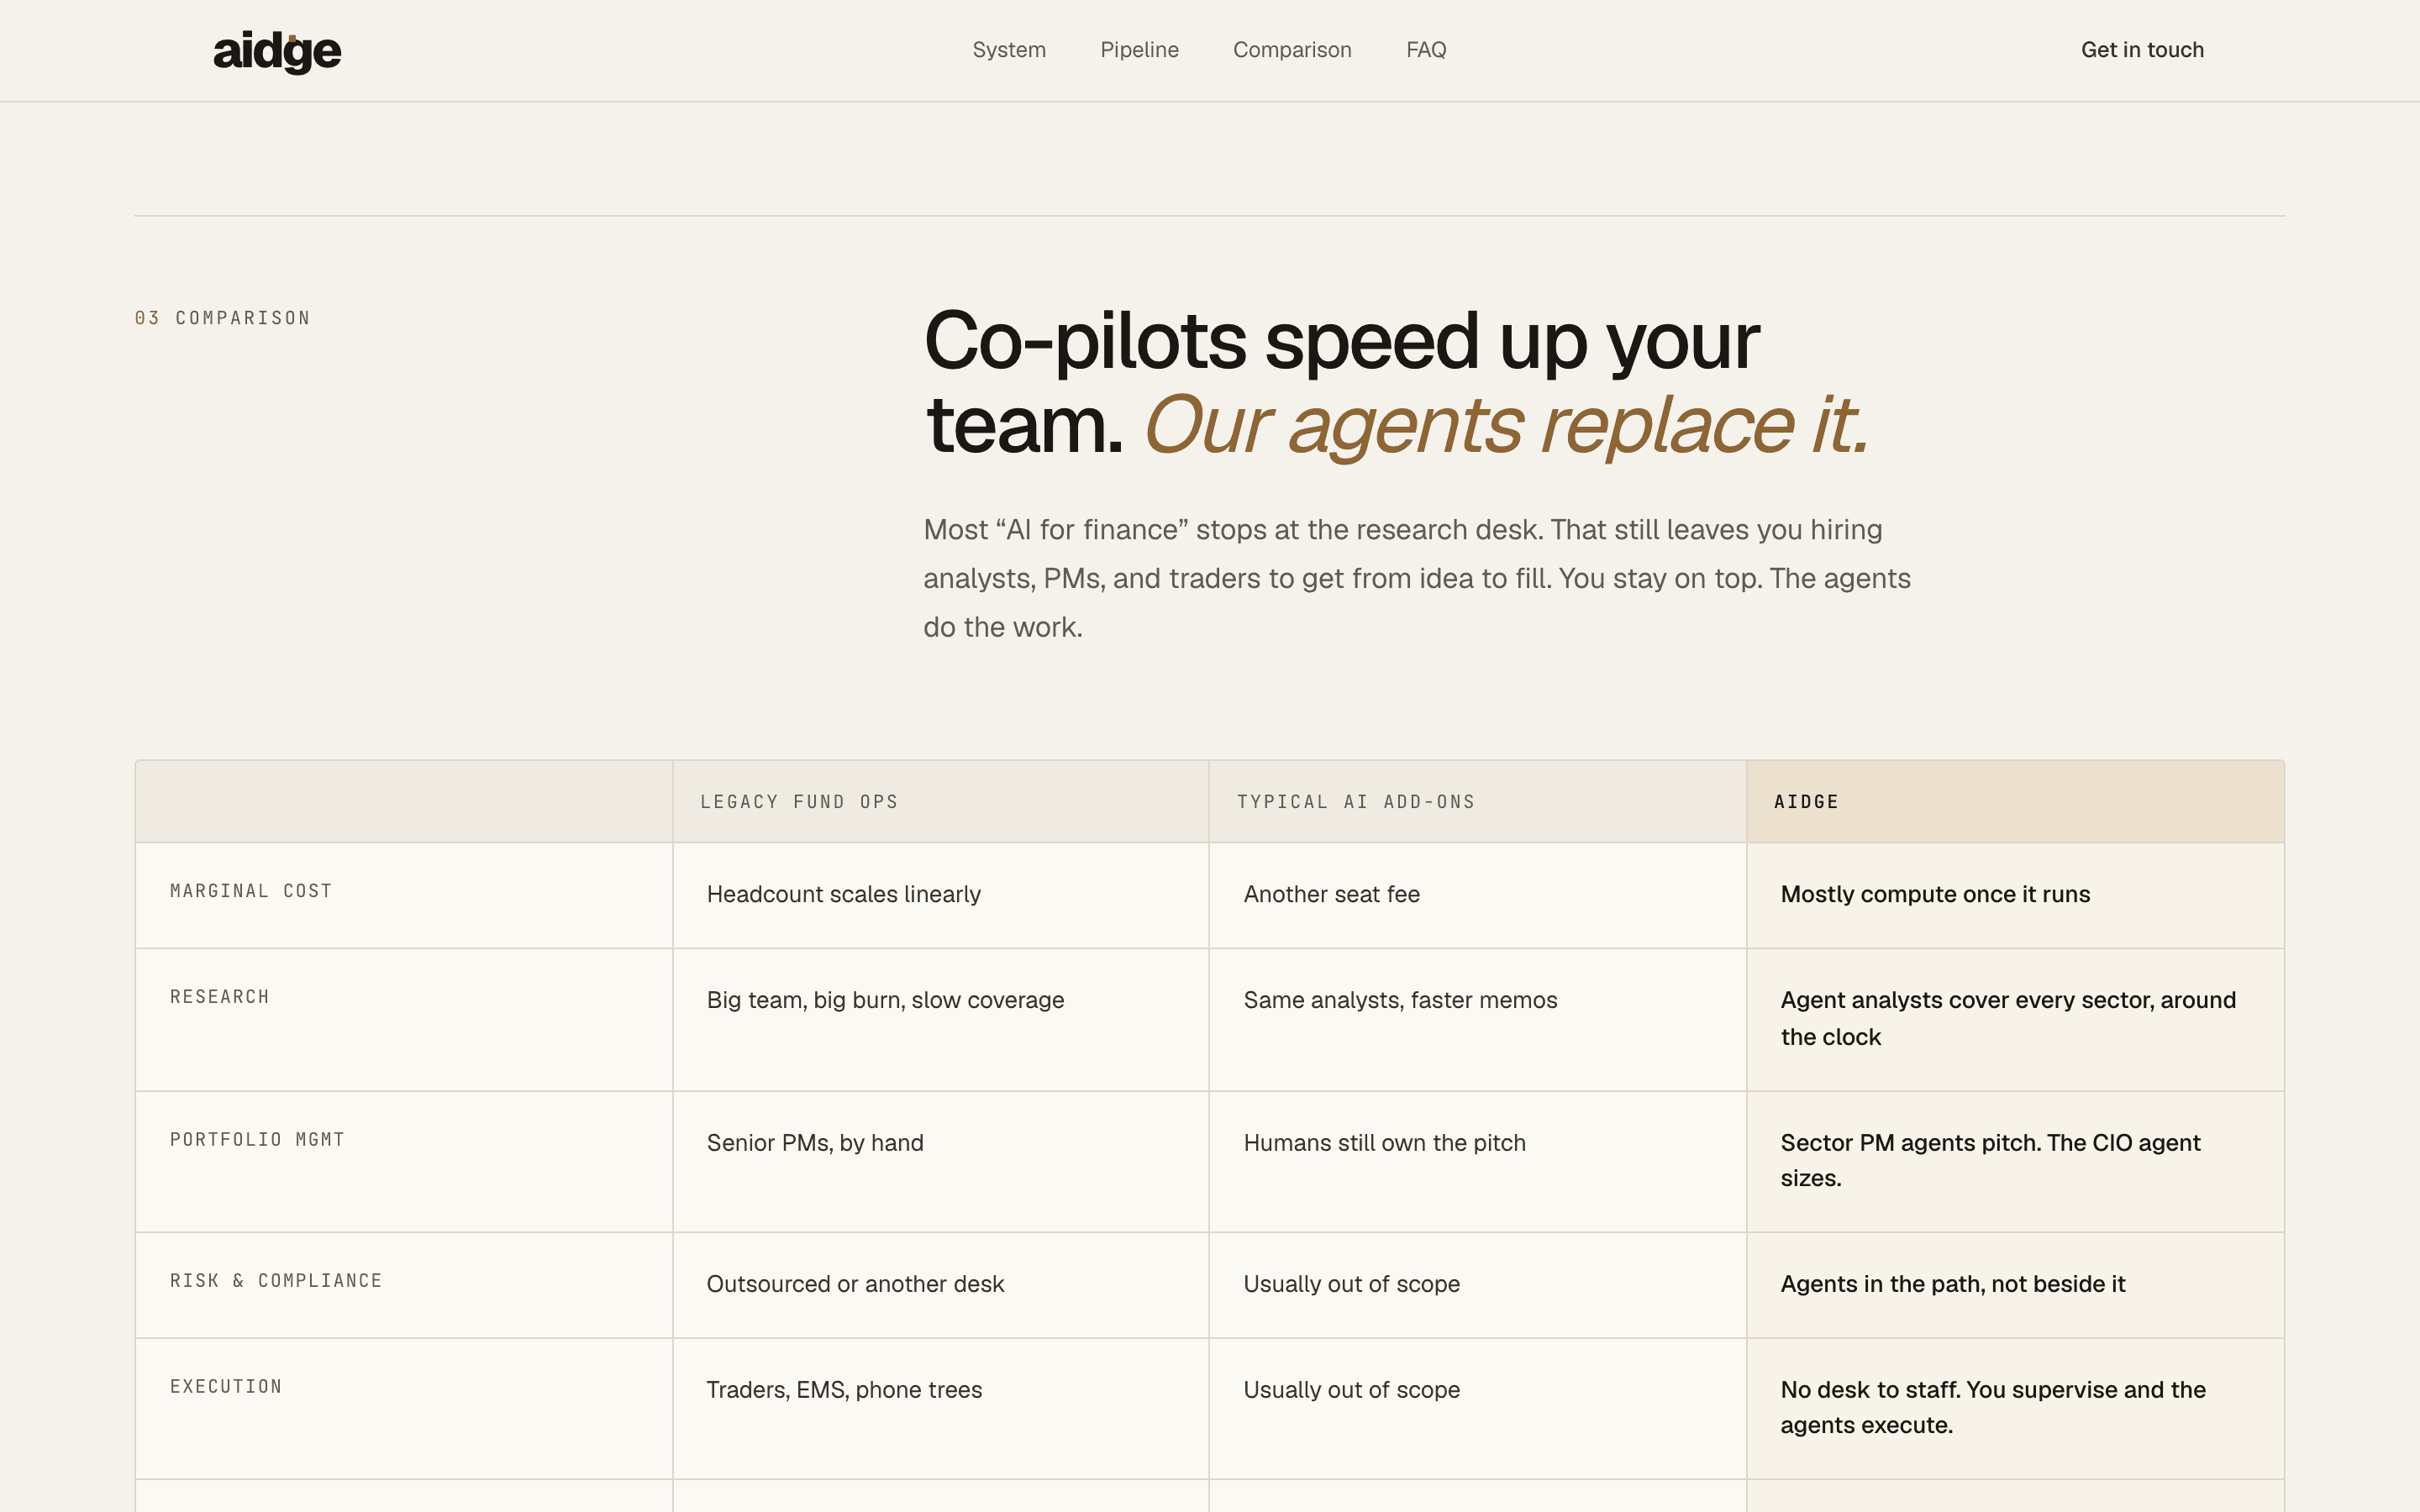Select the Marginal Cost row label
This screenshot has height=1512, width=2420.
coord(251,891)
